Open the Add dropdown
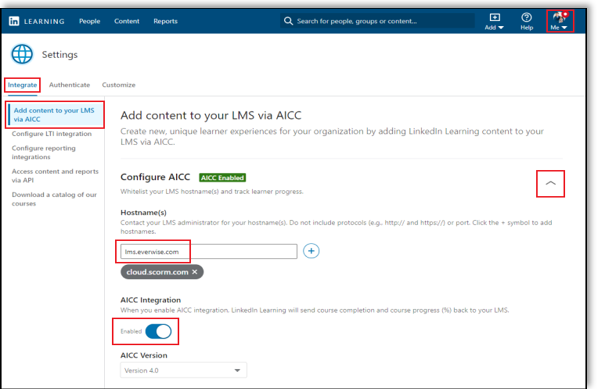597x389 pixels. tap(494, 21)
